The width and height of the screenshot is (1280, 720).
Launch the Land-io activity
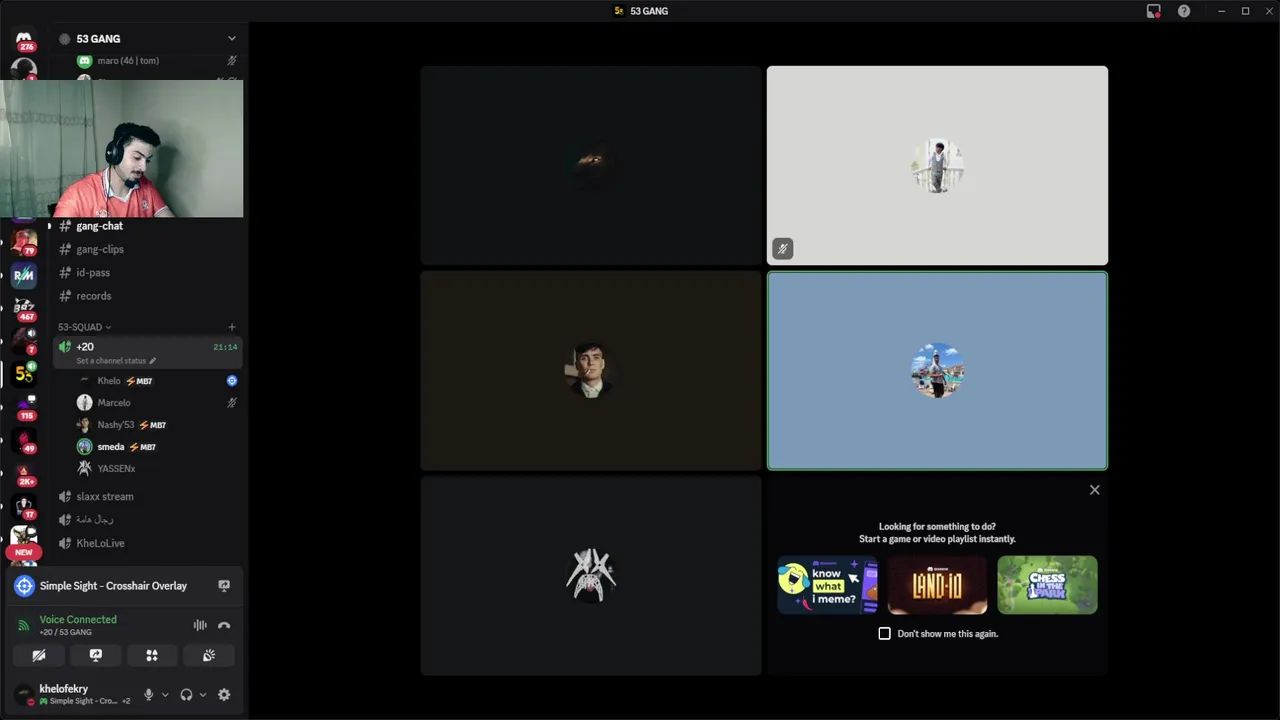point(937,585)
